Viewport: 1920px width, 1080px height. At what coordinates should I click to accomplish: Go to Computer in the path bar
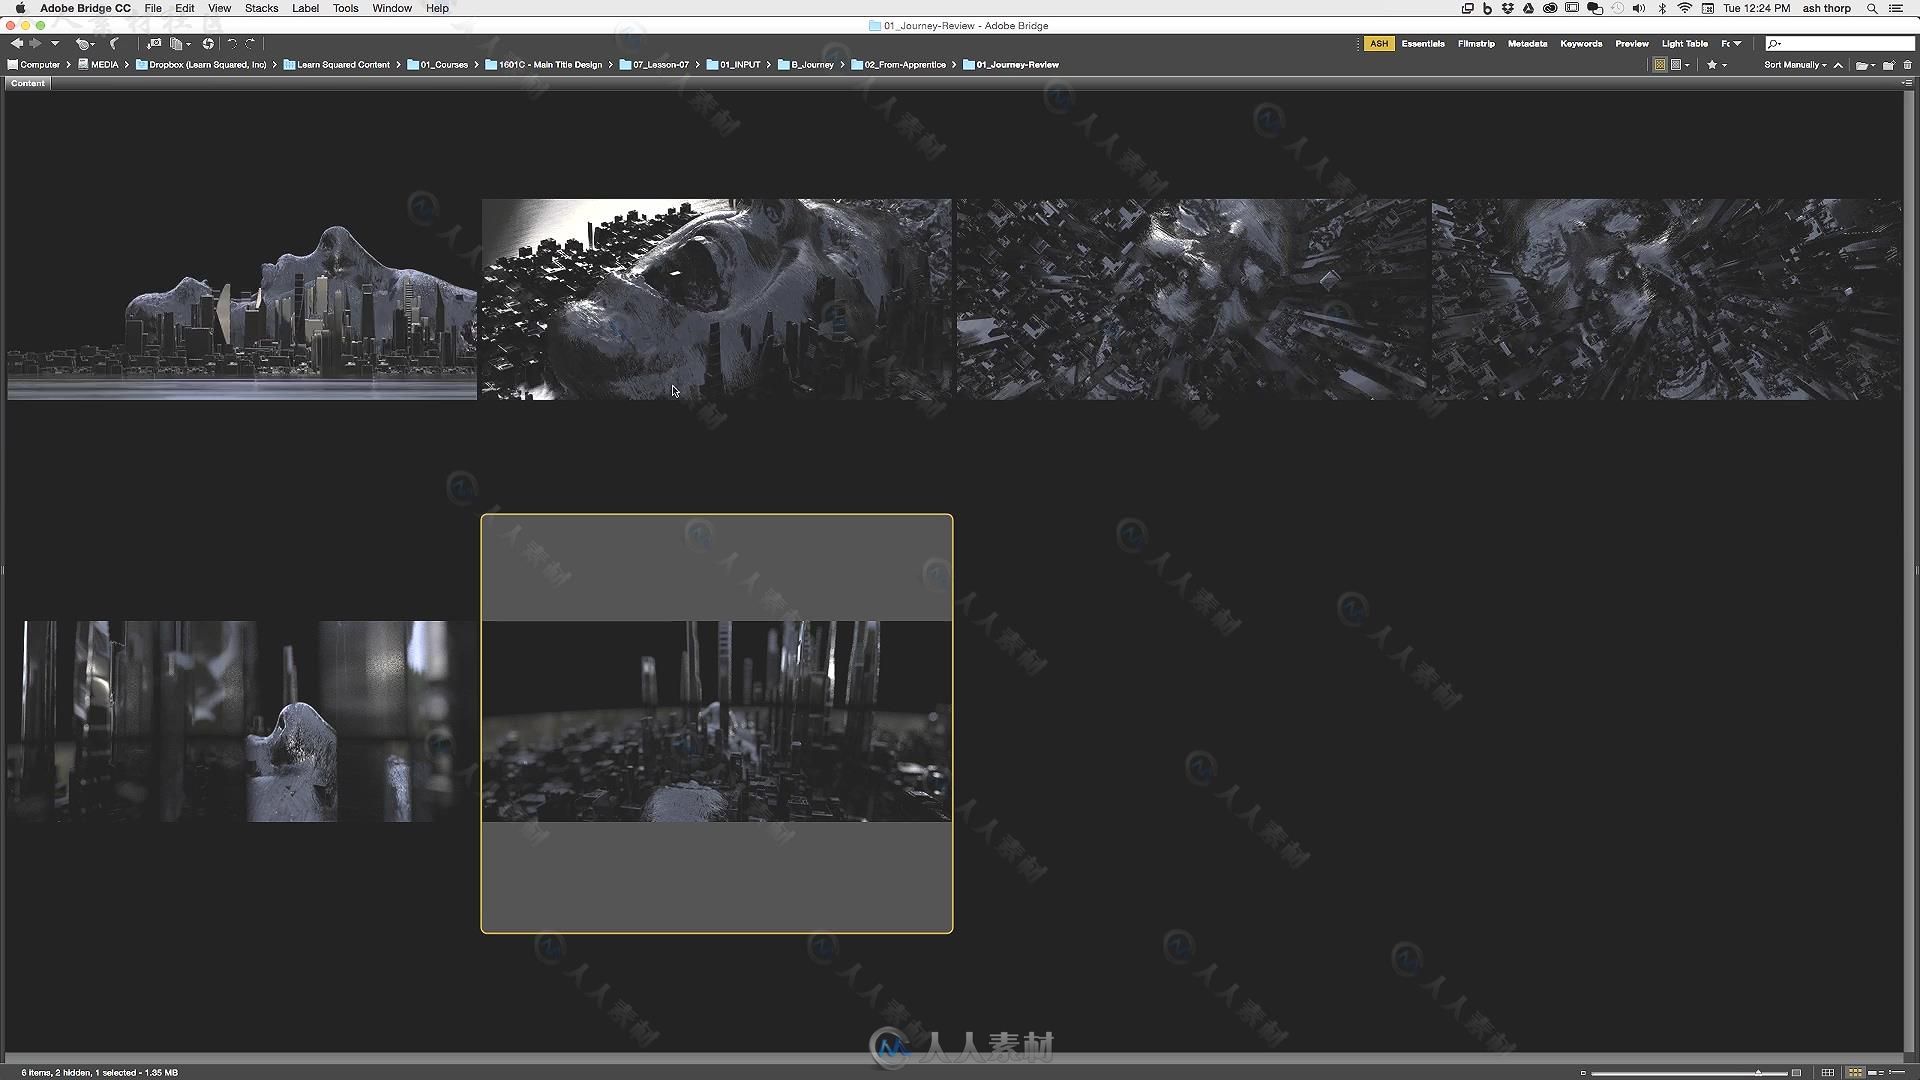pyautogui.click(x=34, y=65)
